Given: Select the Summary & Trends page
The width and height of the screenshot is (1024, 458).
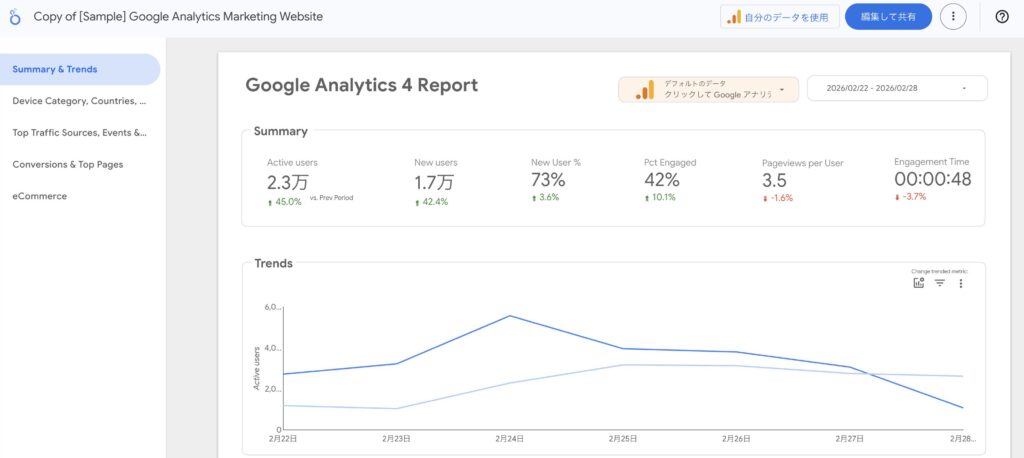Looking at the screenshot, I should [55, 69].
